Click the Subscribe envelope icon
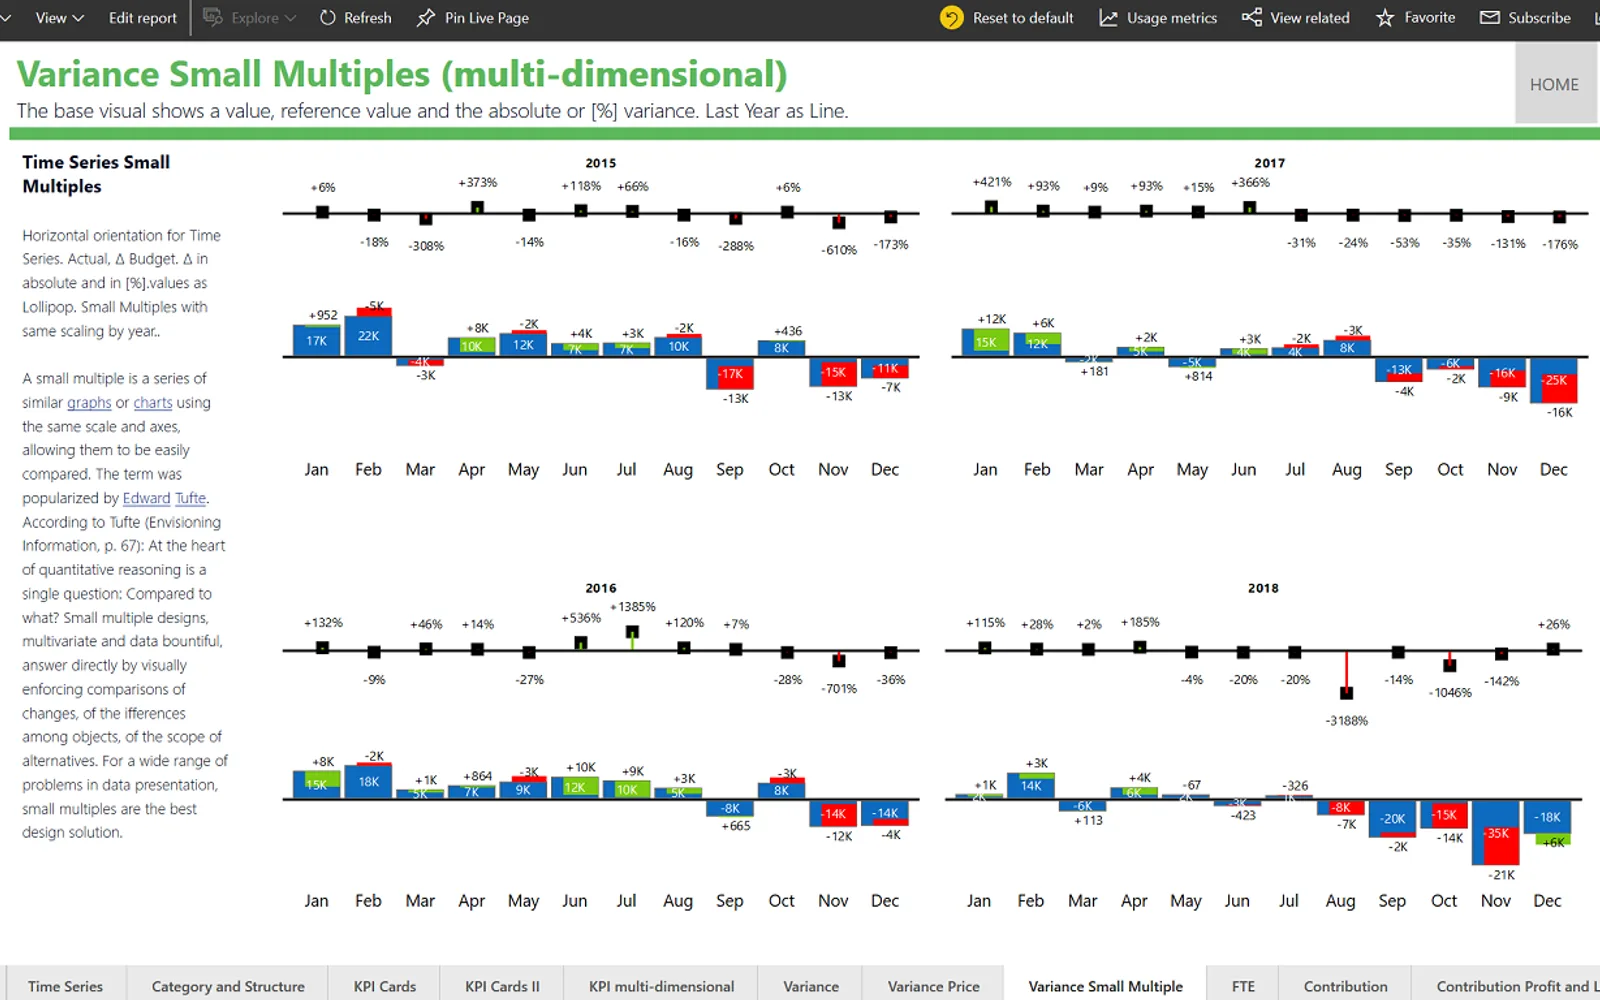 pyautogui.click(x=1490, y=18)
